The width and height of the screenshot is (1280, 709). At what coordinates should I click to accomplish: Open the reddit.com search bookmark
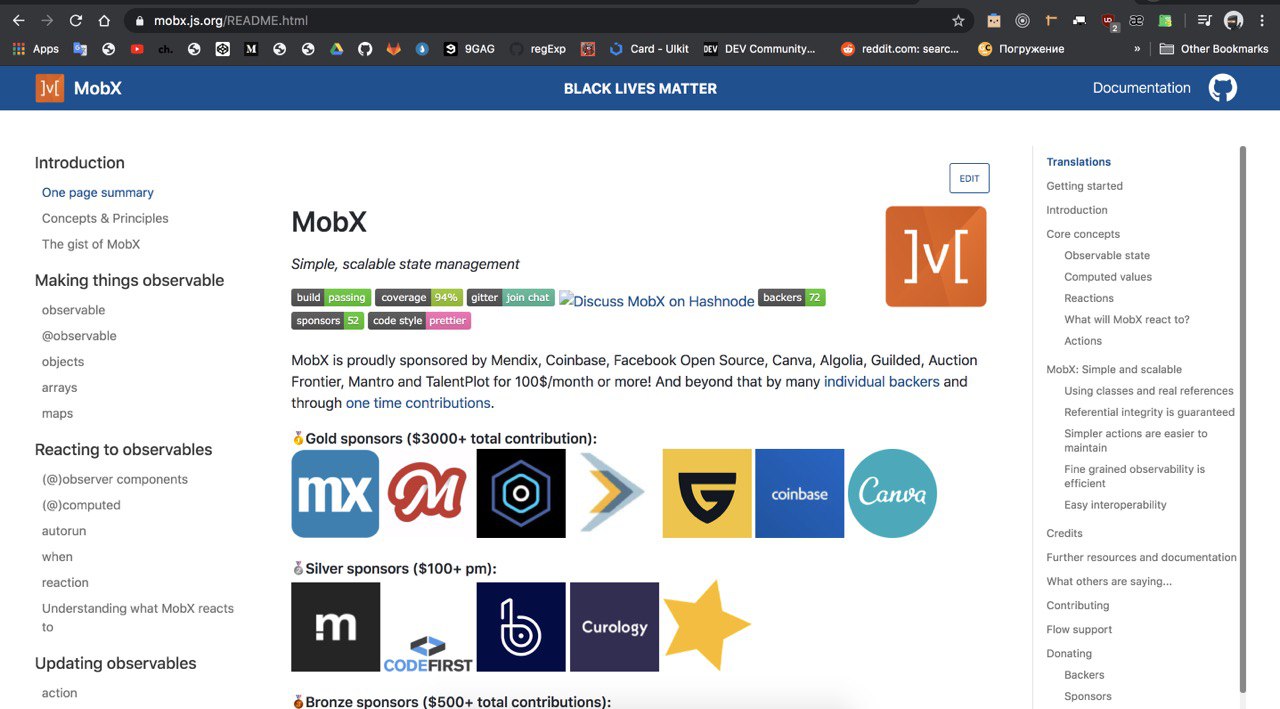pyautogui.click(x=900, y=48)
